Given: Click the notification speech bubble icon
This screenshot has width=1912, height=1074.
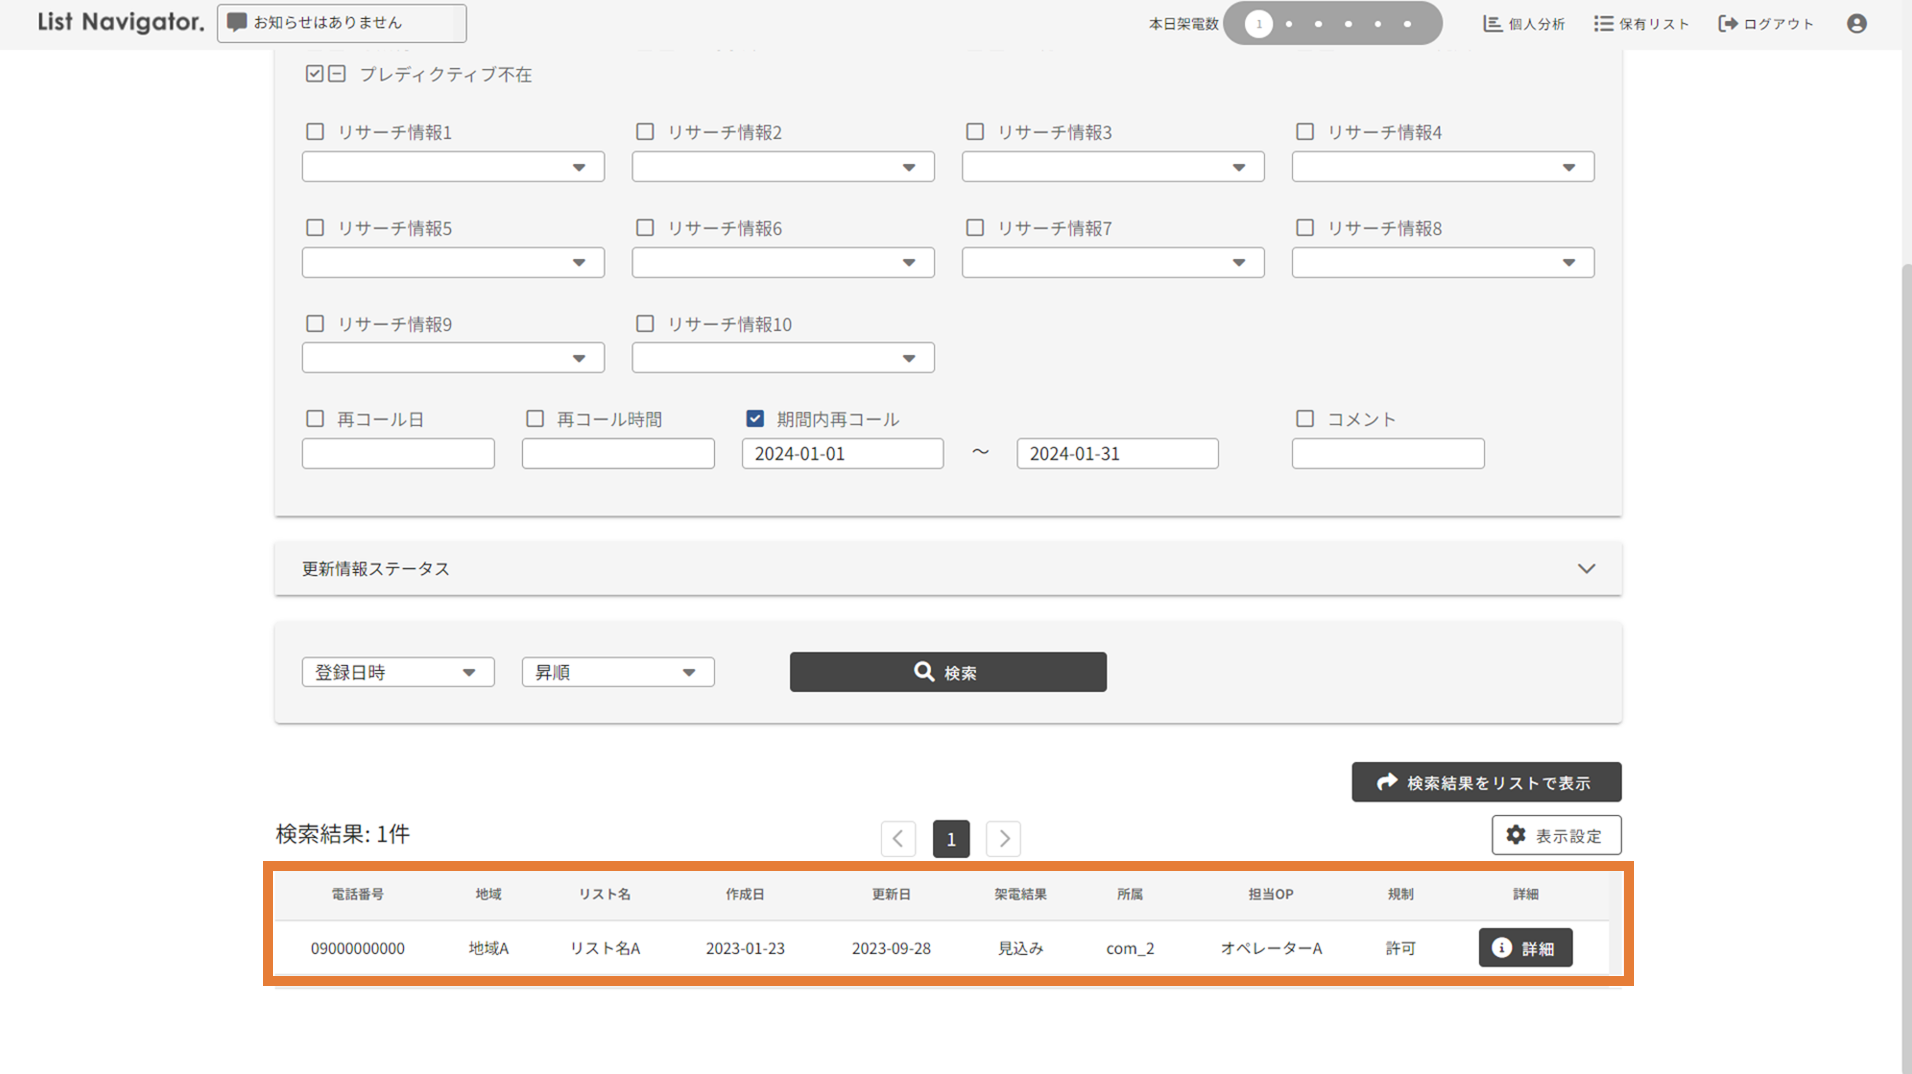Looking at the screenshot, I should coord(237,23).
